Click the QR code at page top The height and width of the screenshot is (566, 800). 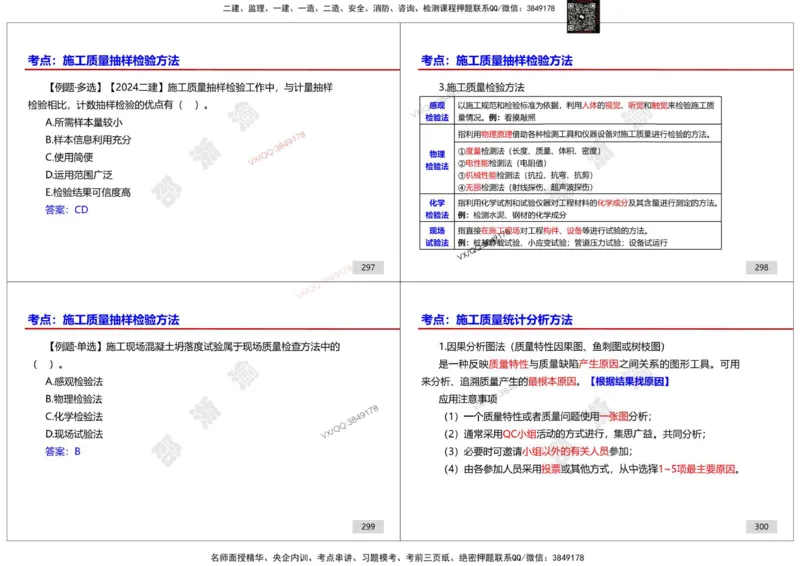(583, 16)
